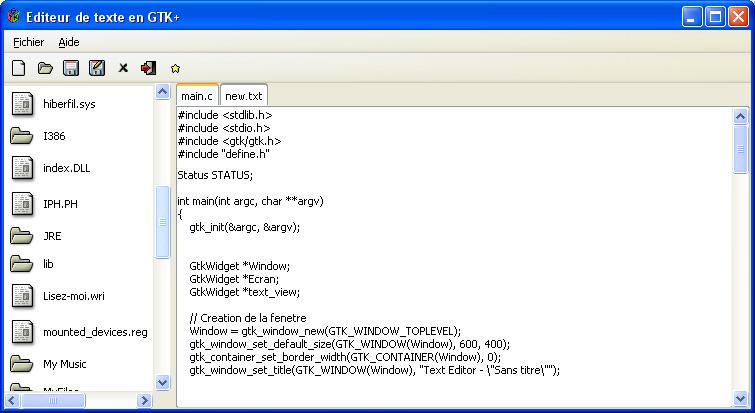Click the 'gtk_init(&argc, &argv);' line
This screenshot has width=755, height=413.
pyautogui.click(x=245, y=227)
